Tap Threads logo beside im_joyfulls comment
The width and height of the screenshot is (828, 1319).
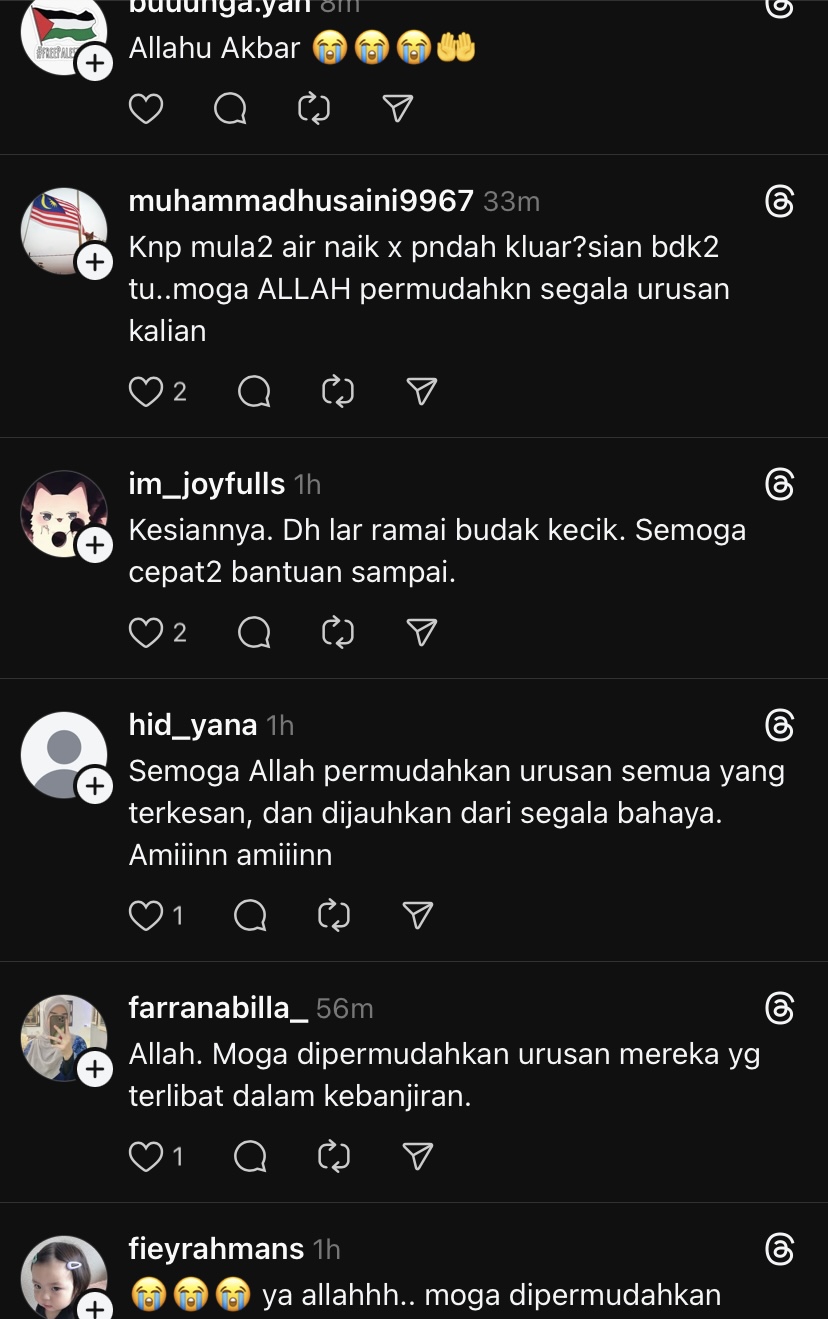point(779,484)
